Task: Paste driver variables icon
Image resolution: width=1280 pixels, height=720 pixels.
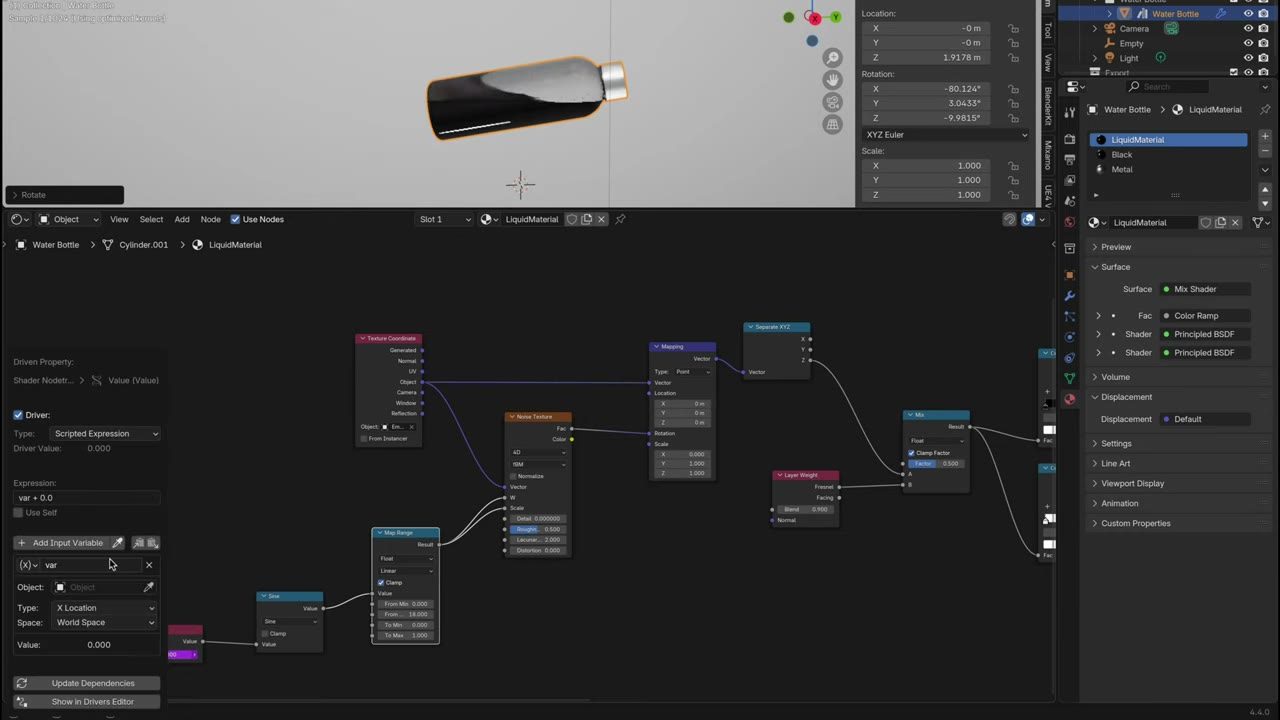Action: point(152,543)
